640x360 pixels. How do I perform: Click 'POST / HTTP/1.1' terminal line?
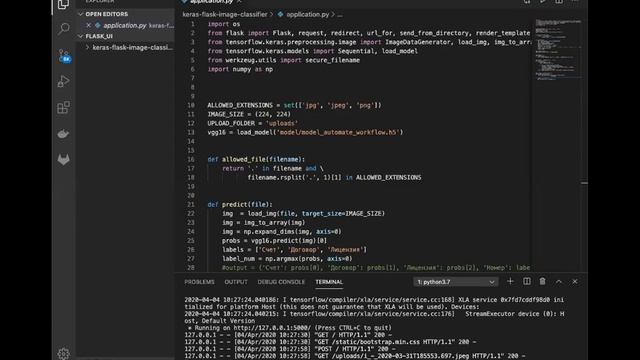tap(289, 349)
